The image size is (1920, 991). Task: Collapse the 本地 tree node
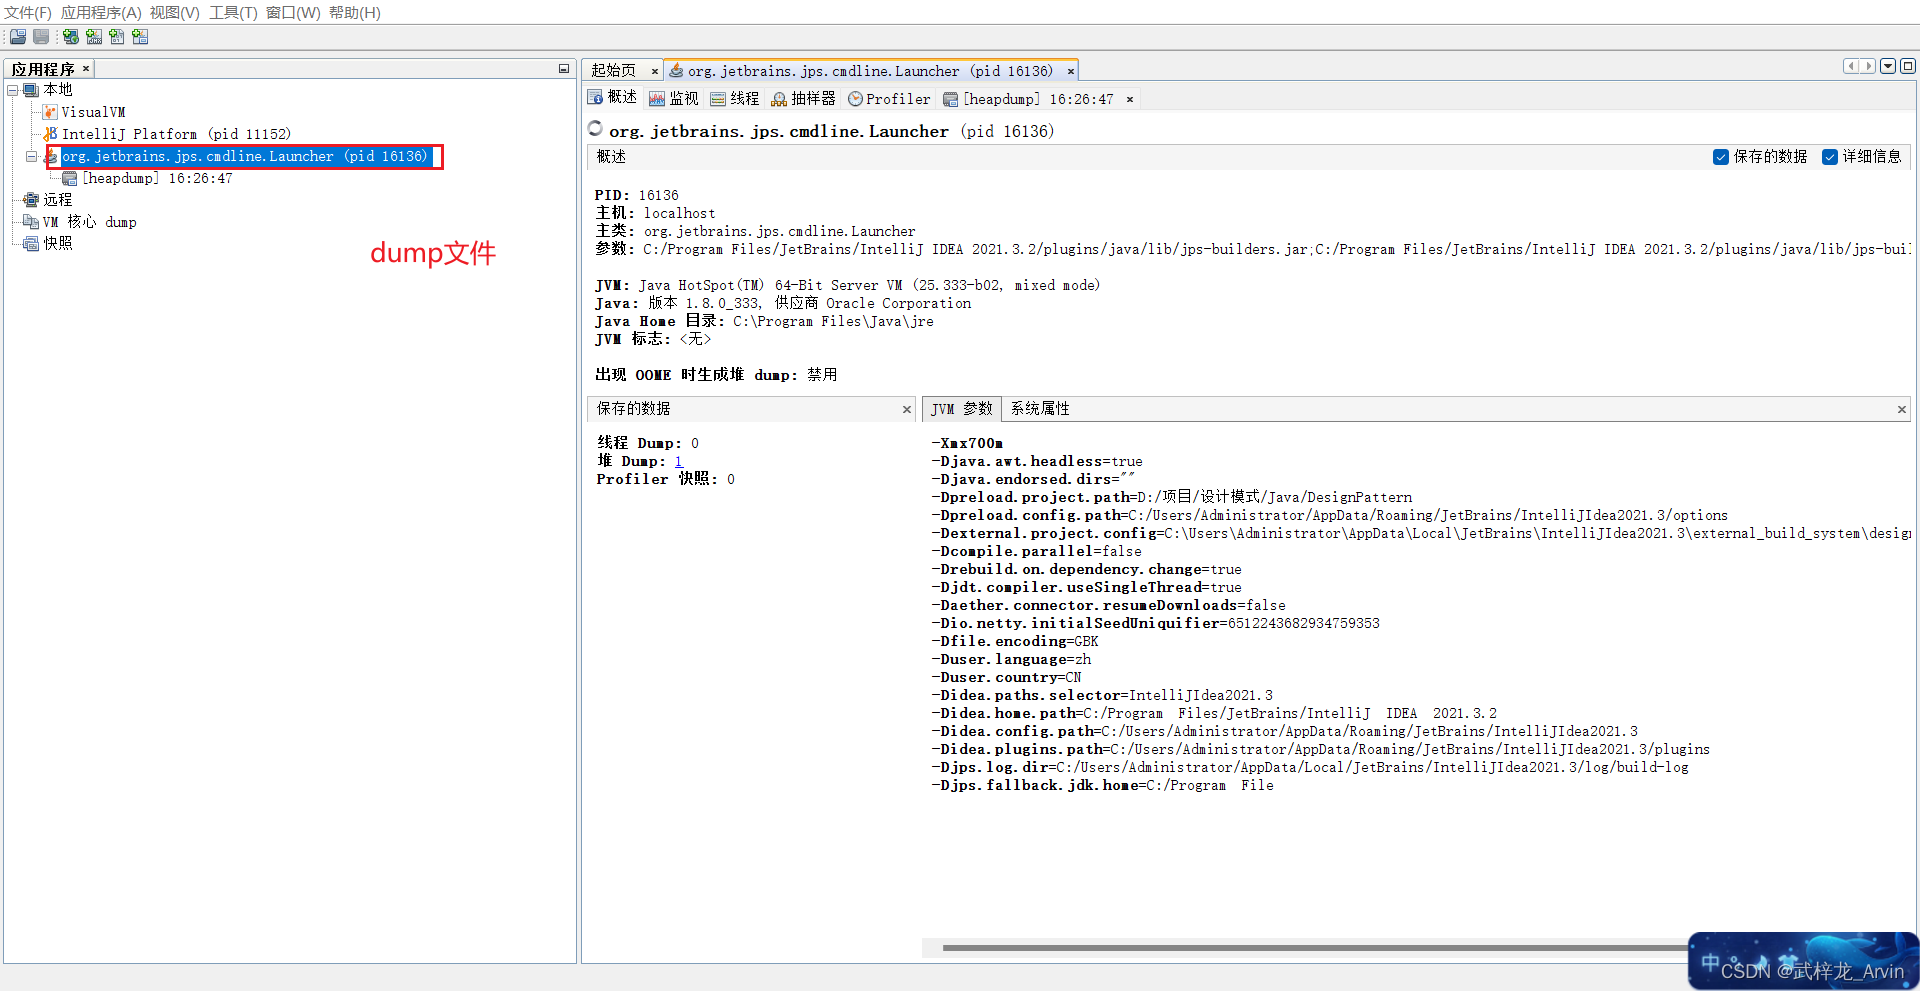point(12,90)
